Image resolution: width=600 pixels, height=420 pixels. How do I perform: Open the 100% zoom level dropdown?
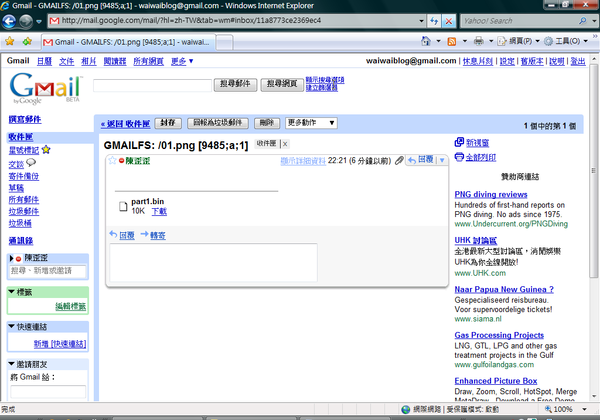585,409
